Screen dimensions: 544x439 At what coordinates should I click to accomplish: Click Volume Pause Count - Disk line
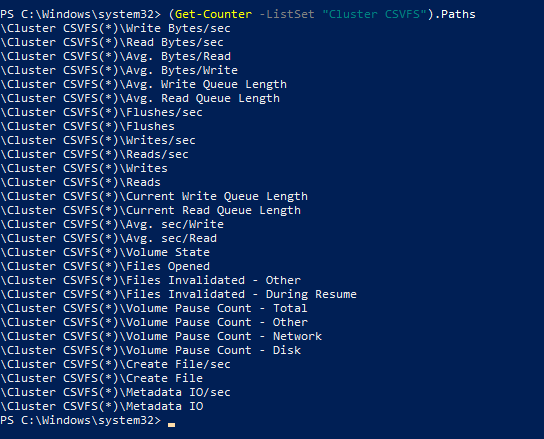point(150,350)
